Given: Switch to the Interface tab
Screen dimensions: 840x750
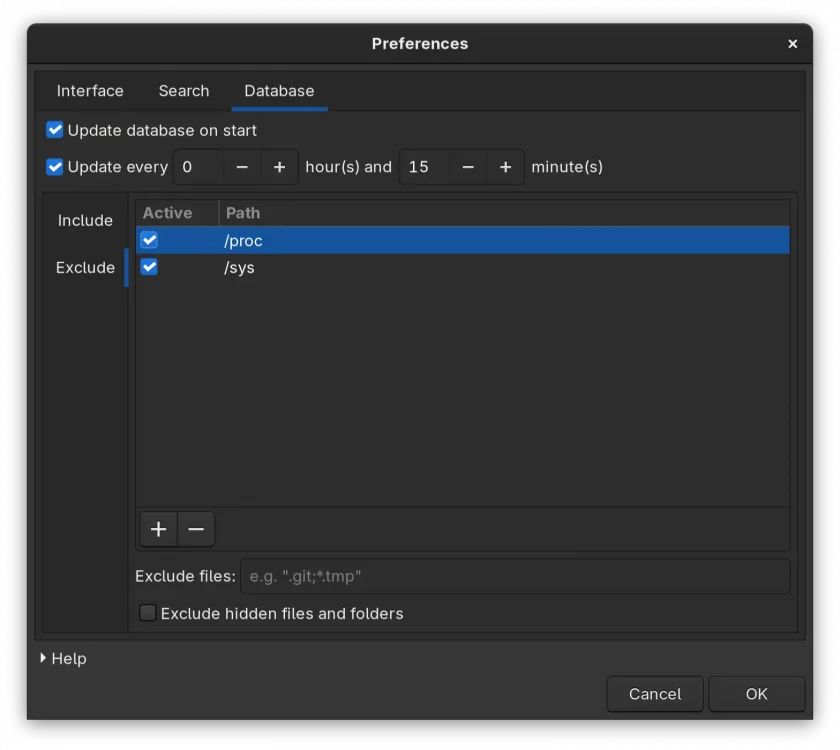Looking at the screenshot, I should point(90,91).
